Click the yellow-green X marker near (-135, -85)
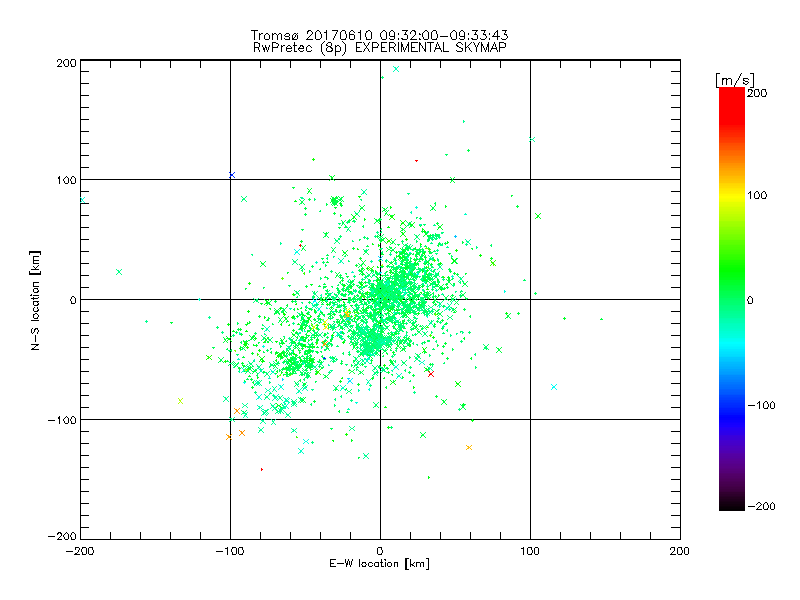 tap(180, 401)
